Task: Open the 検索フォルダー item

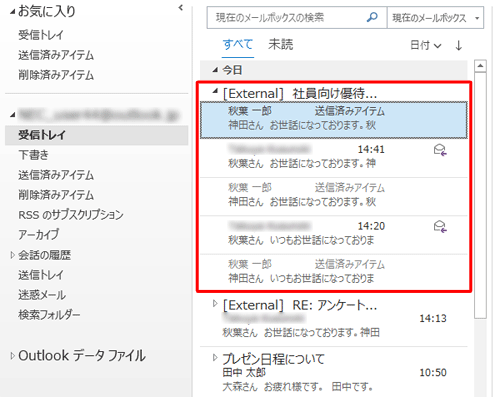Action: pyautogui.click(x=49, y=315)
